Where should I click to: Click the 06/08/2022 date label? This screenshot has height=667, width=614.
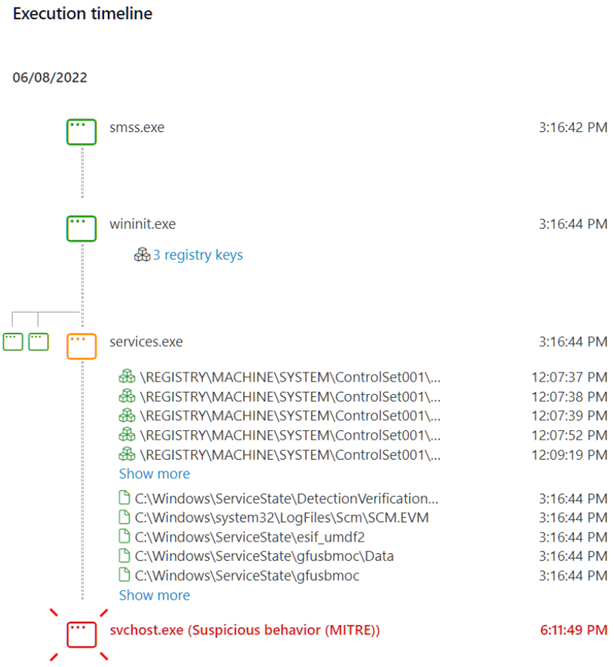point(50,77)
